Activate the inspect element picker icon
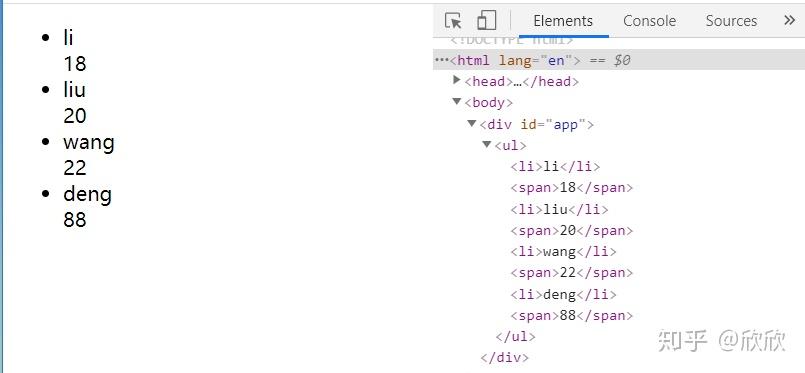The height and width of the screenshot is (373, 805). pos(453,21)
